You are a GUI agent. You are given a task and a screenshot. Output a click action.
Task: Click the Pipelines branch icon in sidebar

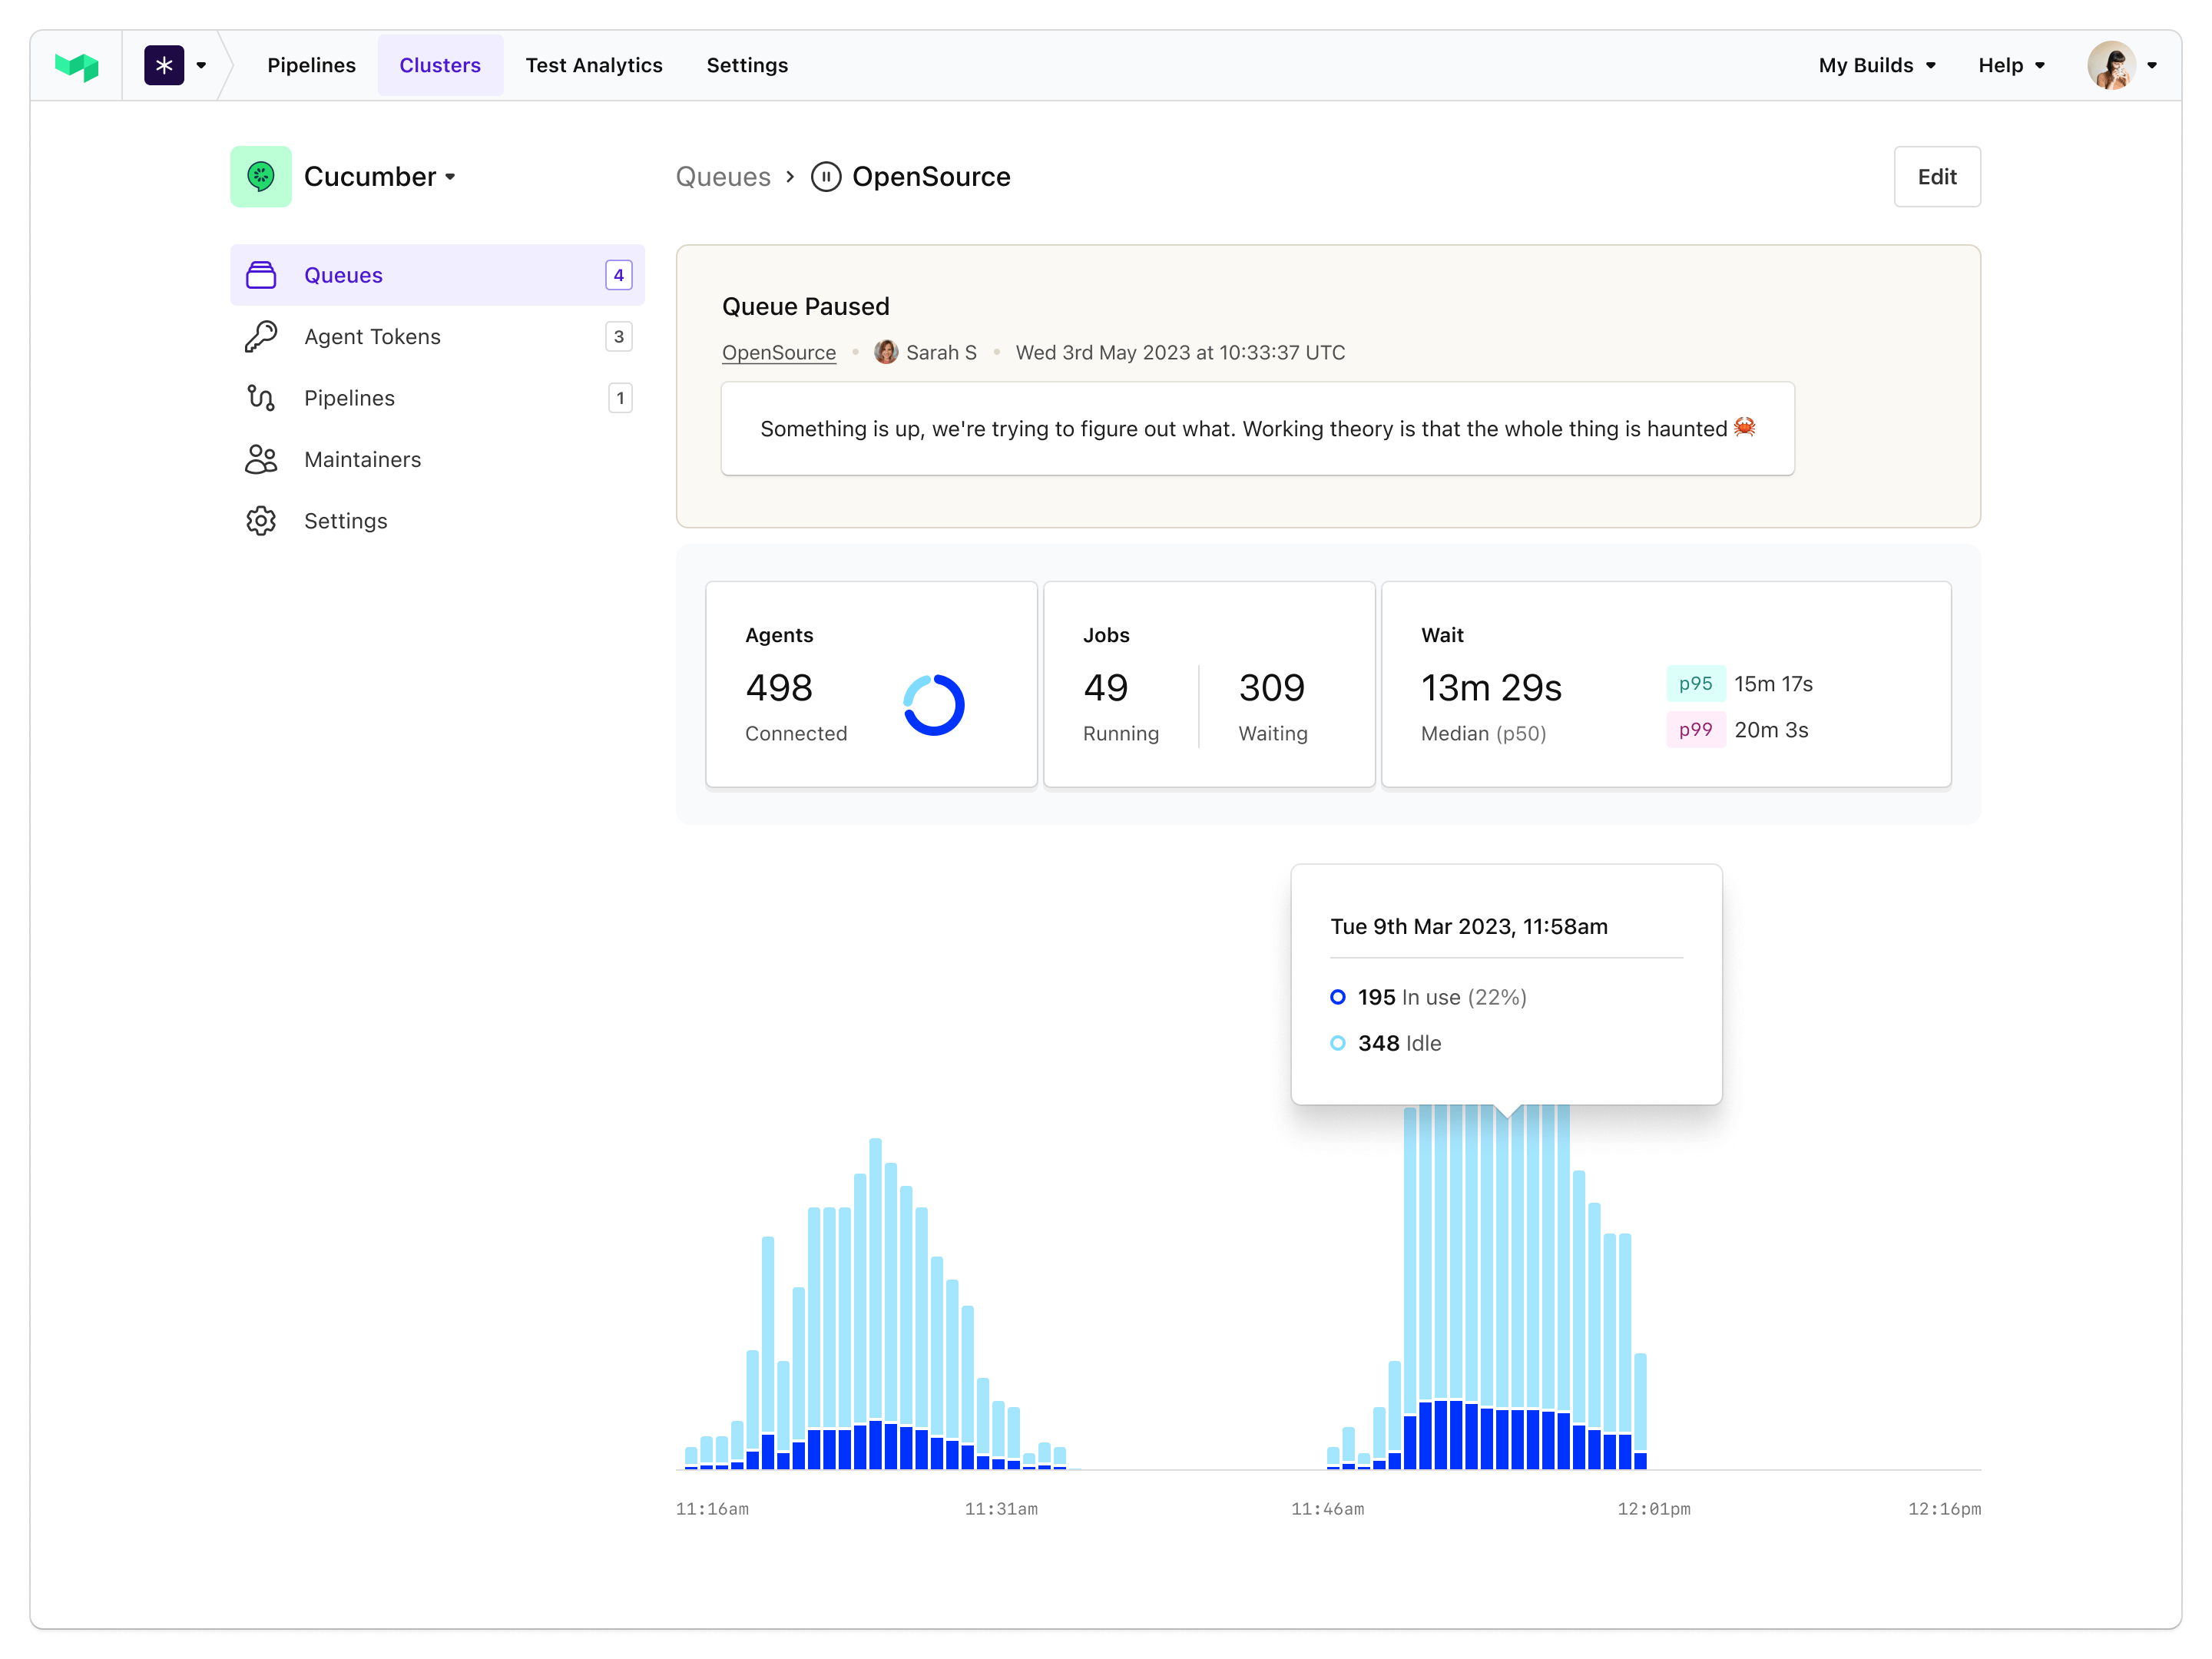261,398
